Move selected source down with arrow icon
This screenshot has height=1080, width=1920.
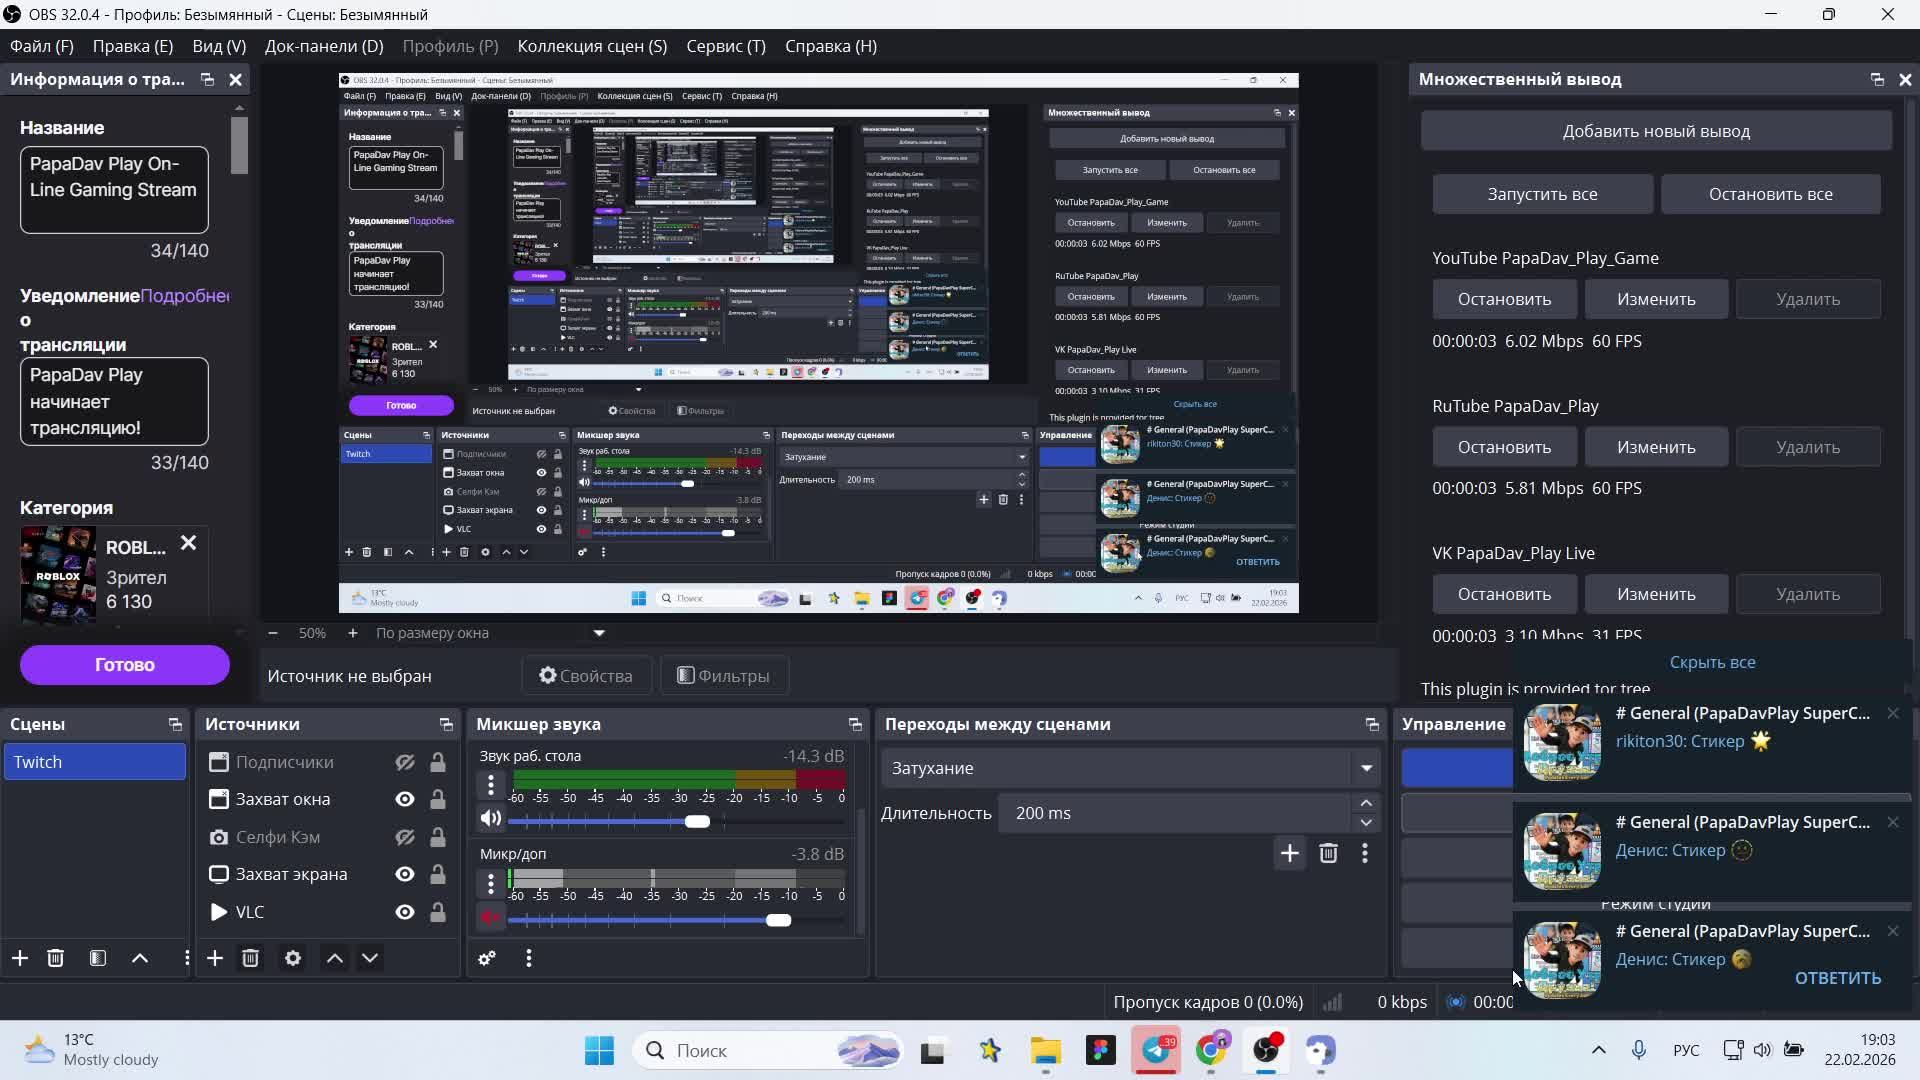pyautogui.click(x=370, y=958)
